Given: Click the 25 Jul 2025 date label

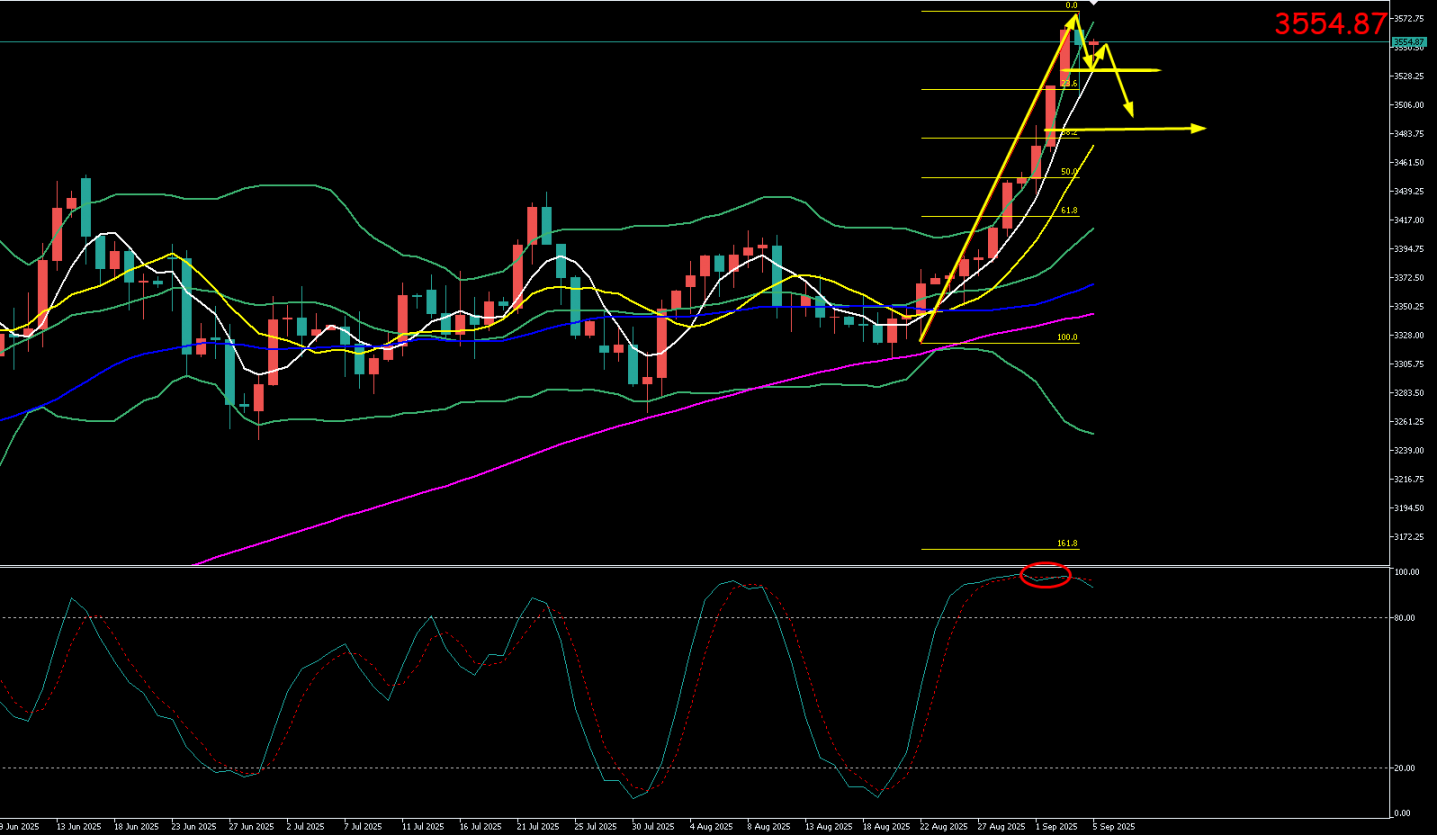Looking at the screenshot, I should pyautogui.click(x=596, y=827).
